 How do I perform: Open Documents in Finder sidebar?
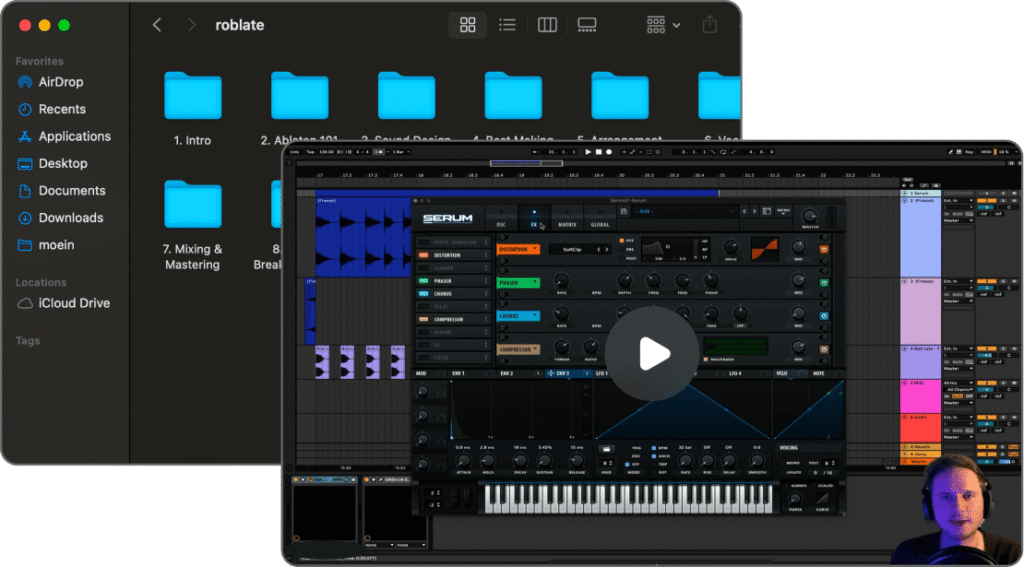tap(61, 191)
